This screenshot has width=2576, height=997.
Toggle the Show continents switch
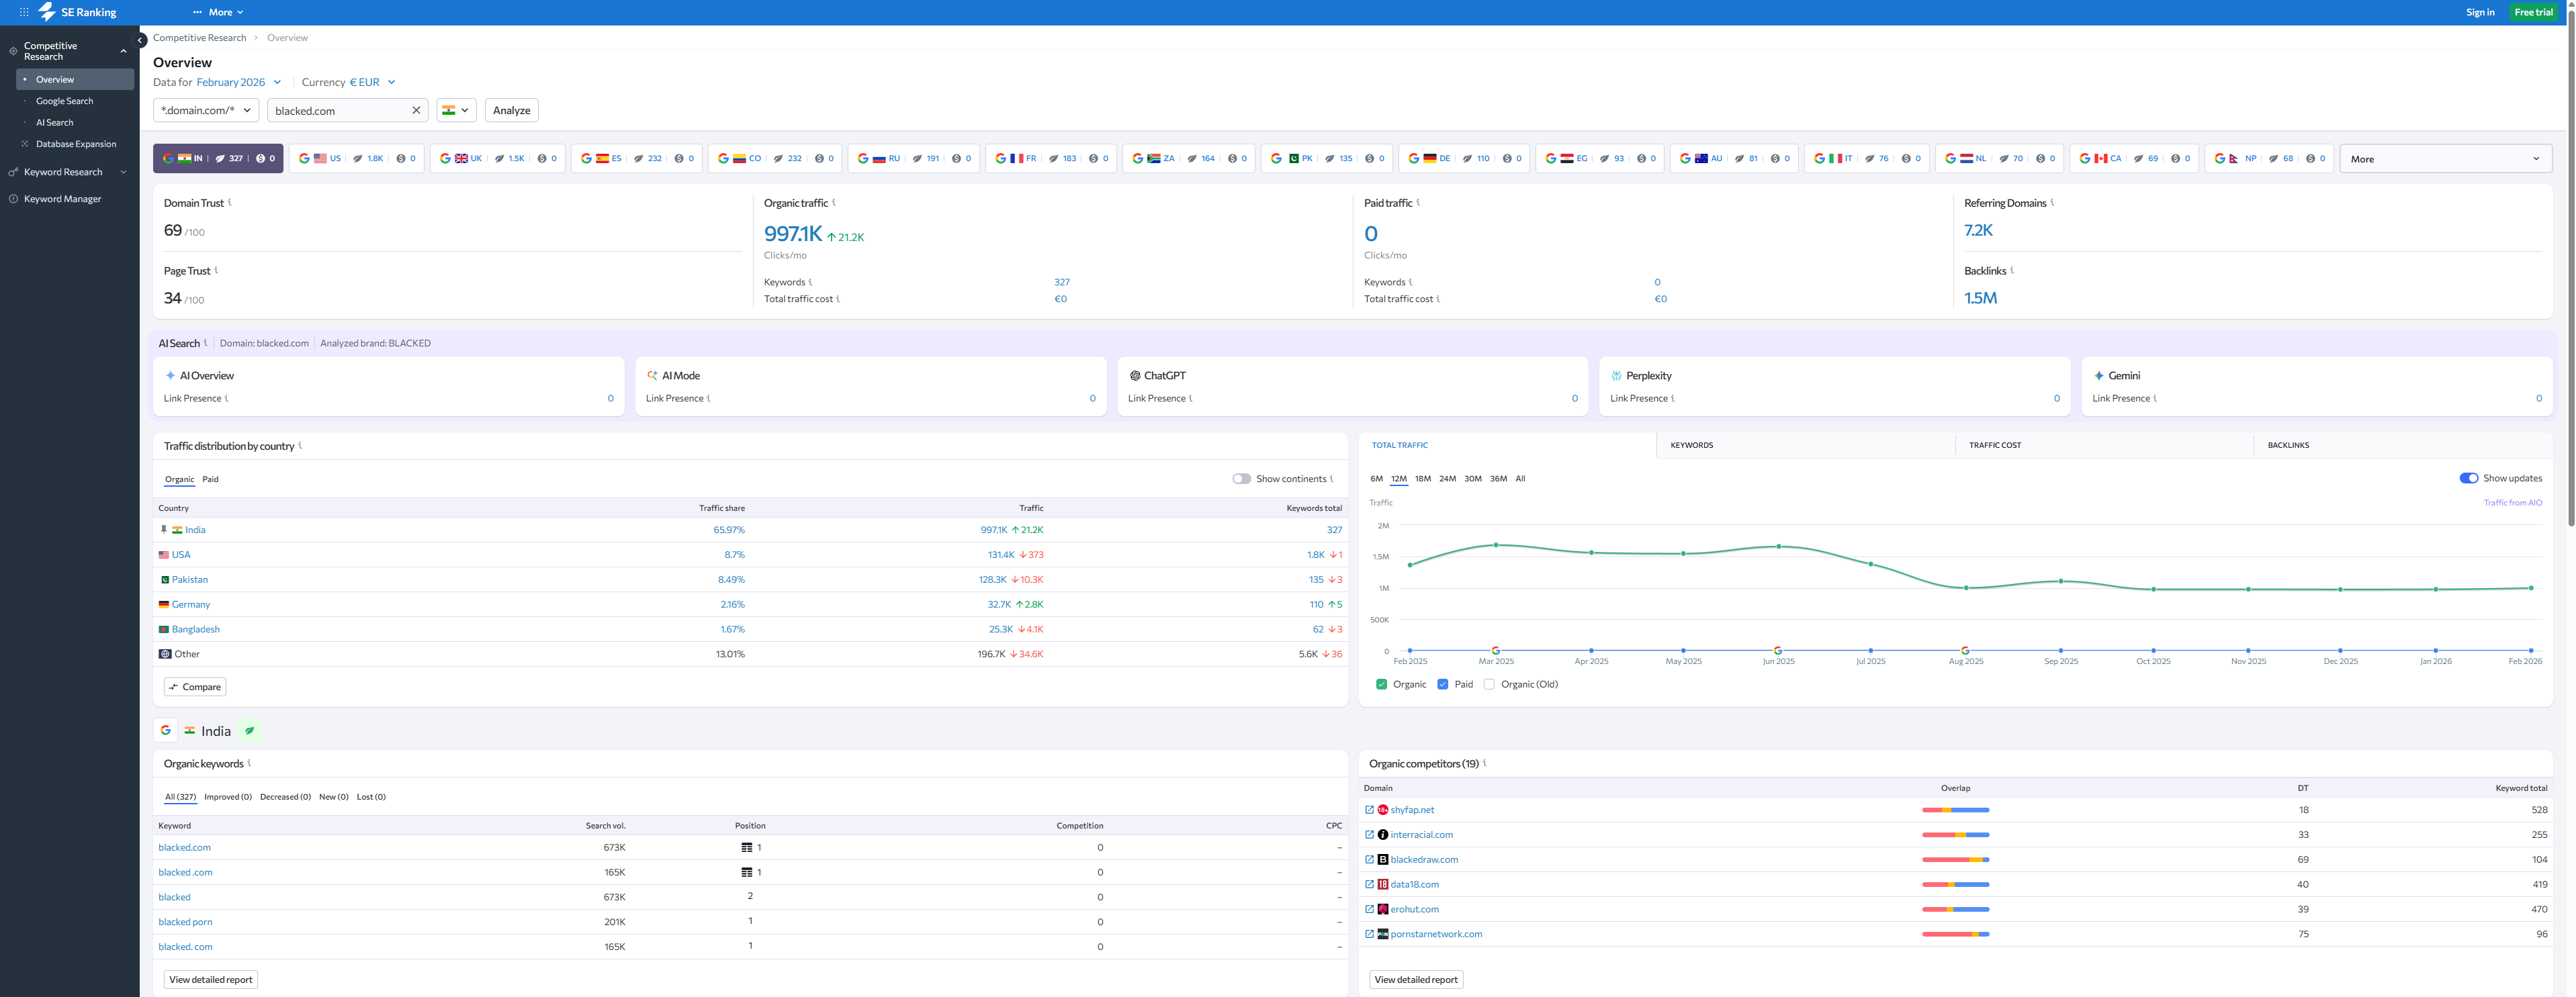point(1241,479)
